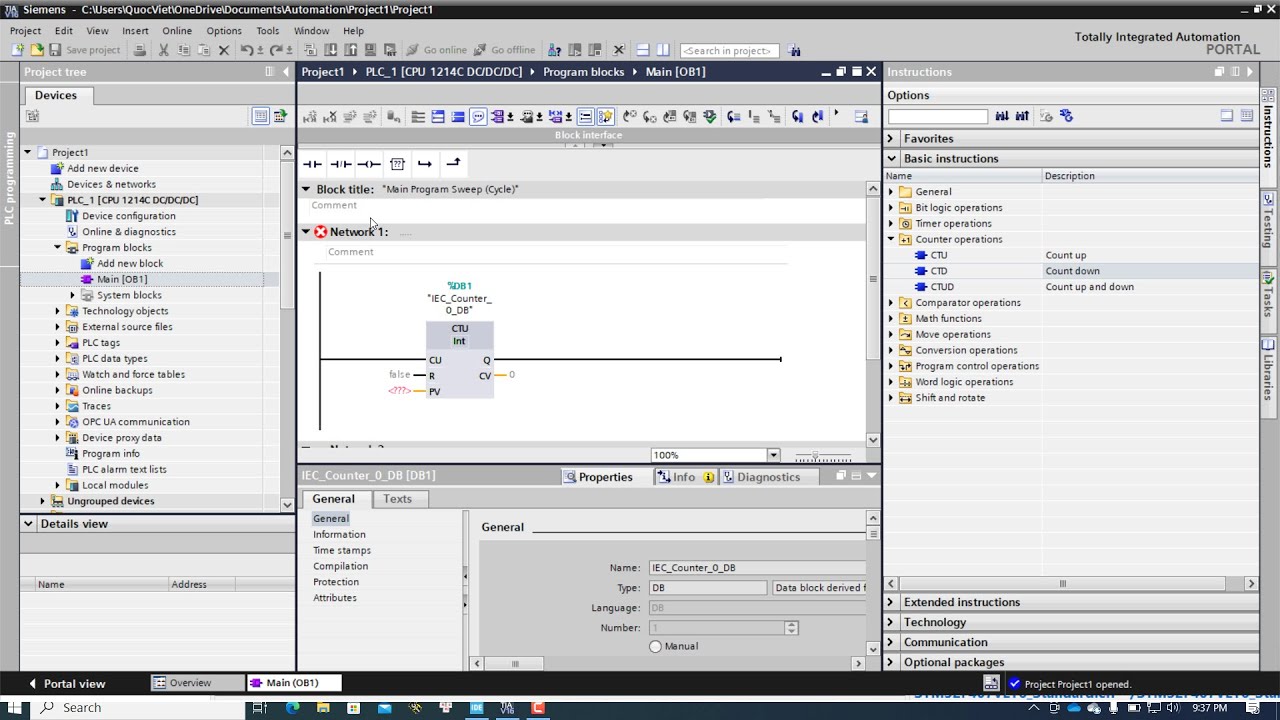Click the zoom slider in editor footer
The width and height of the screenshot is (1280, 720).
822,456
